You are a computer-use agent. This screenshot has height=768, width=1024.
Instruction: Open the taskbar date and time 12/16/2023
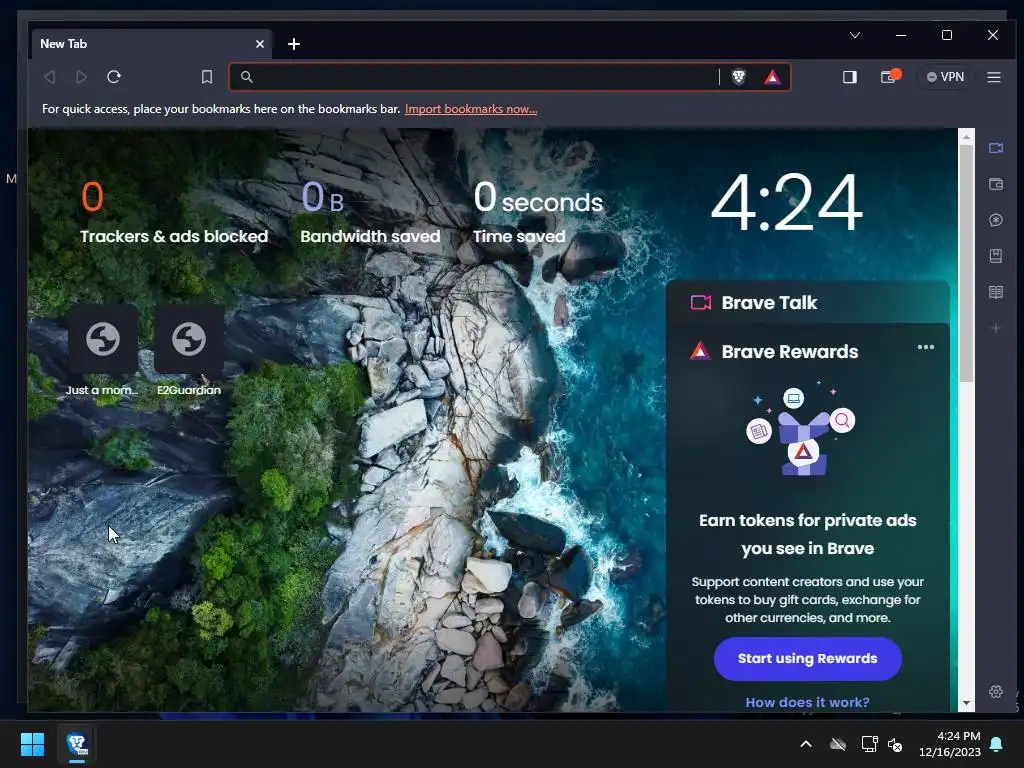coord(950,744)
